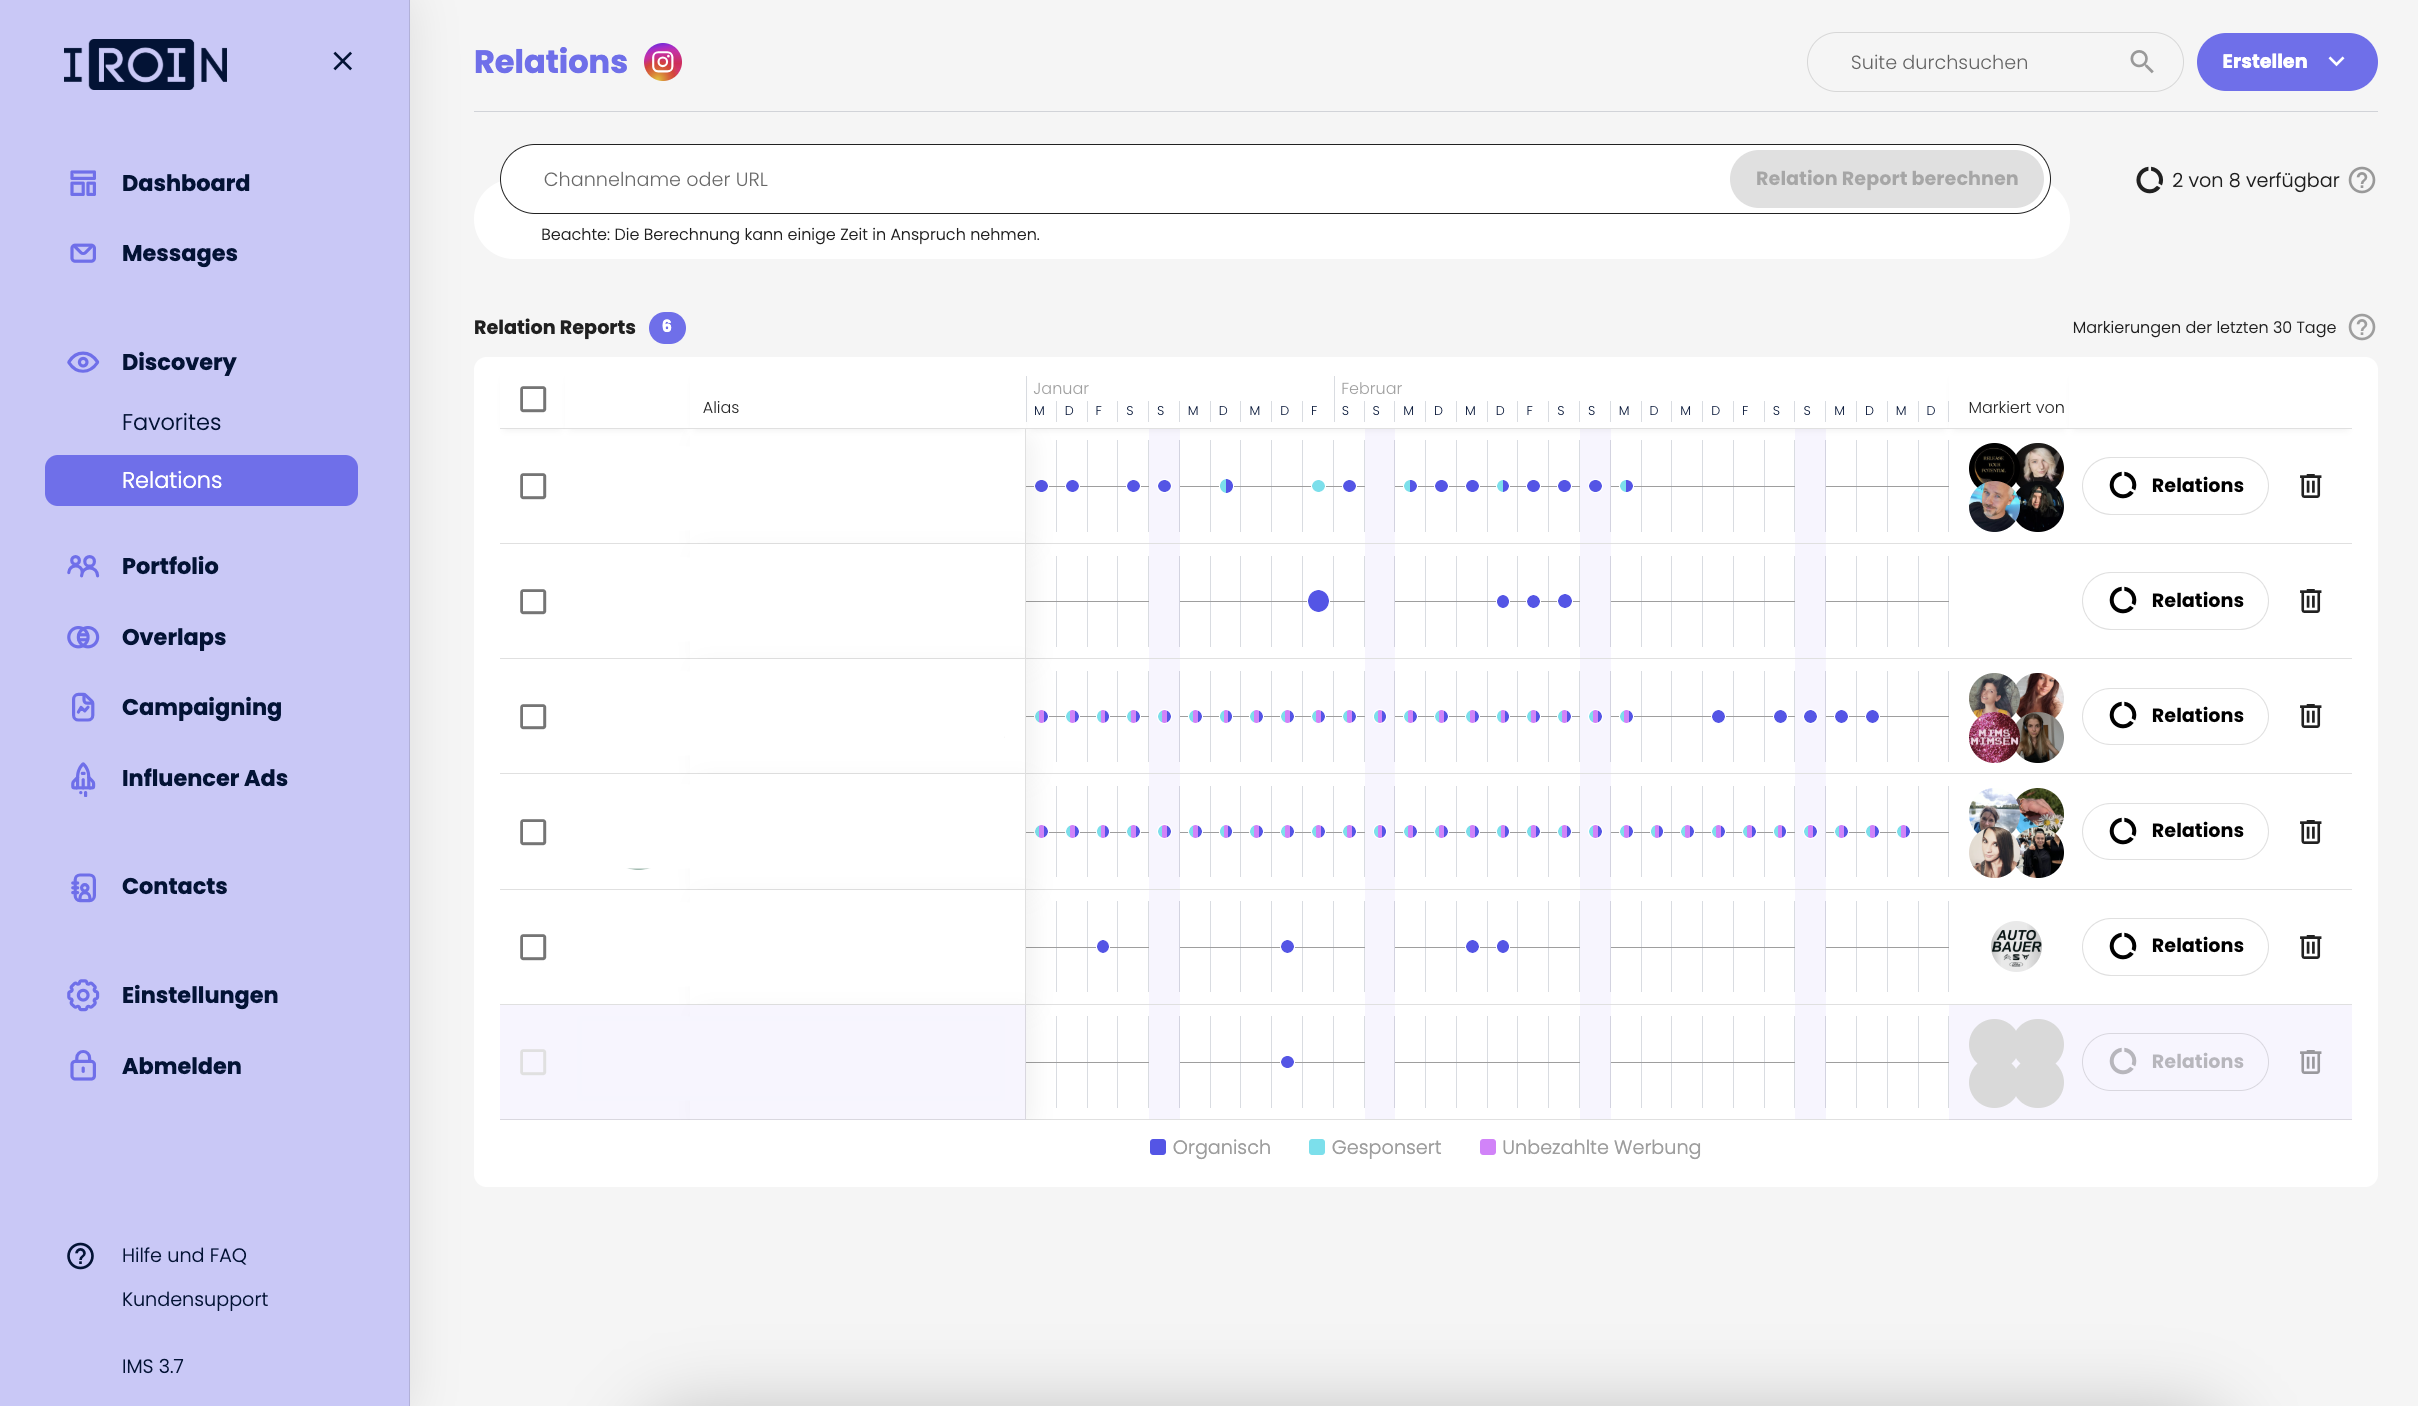
Task: Expand the Erstellen dropdown
Action: [x=2286, y=62]
